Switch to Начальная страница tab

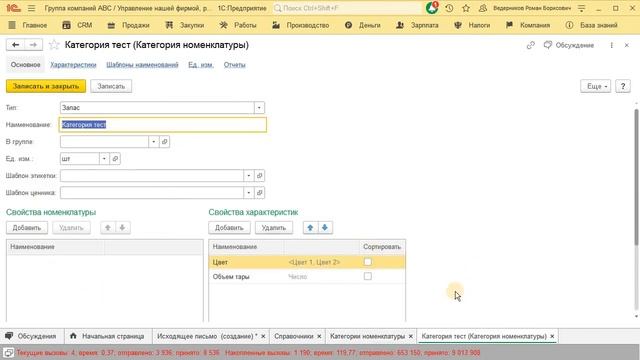click(108, 336)
